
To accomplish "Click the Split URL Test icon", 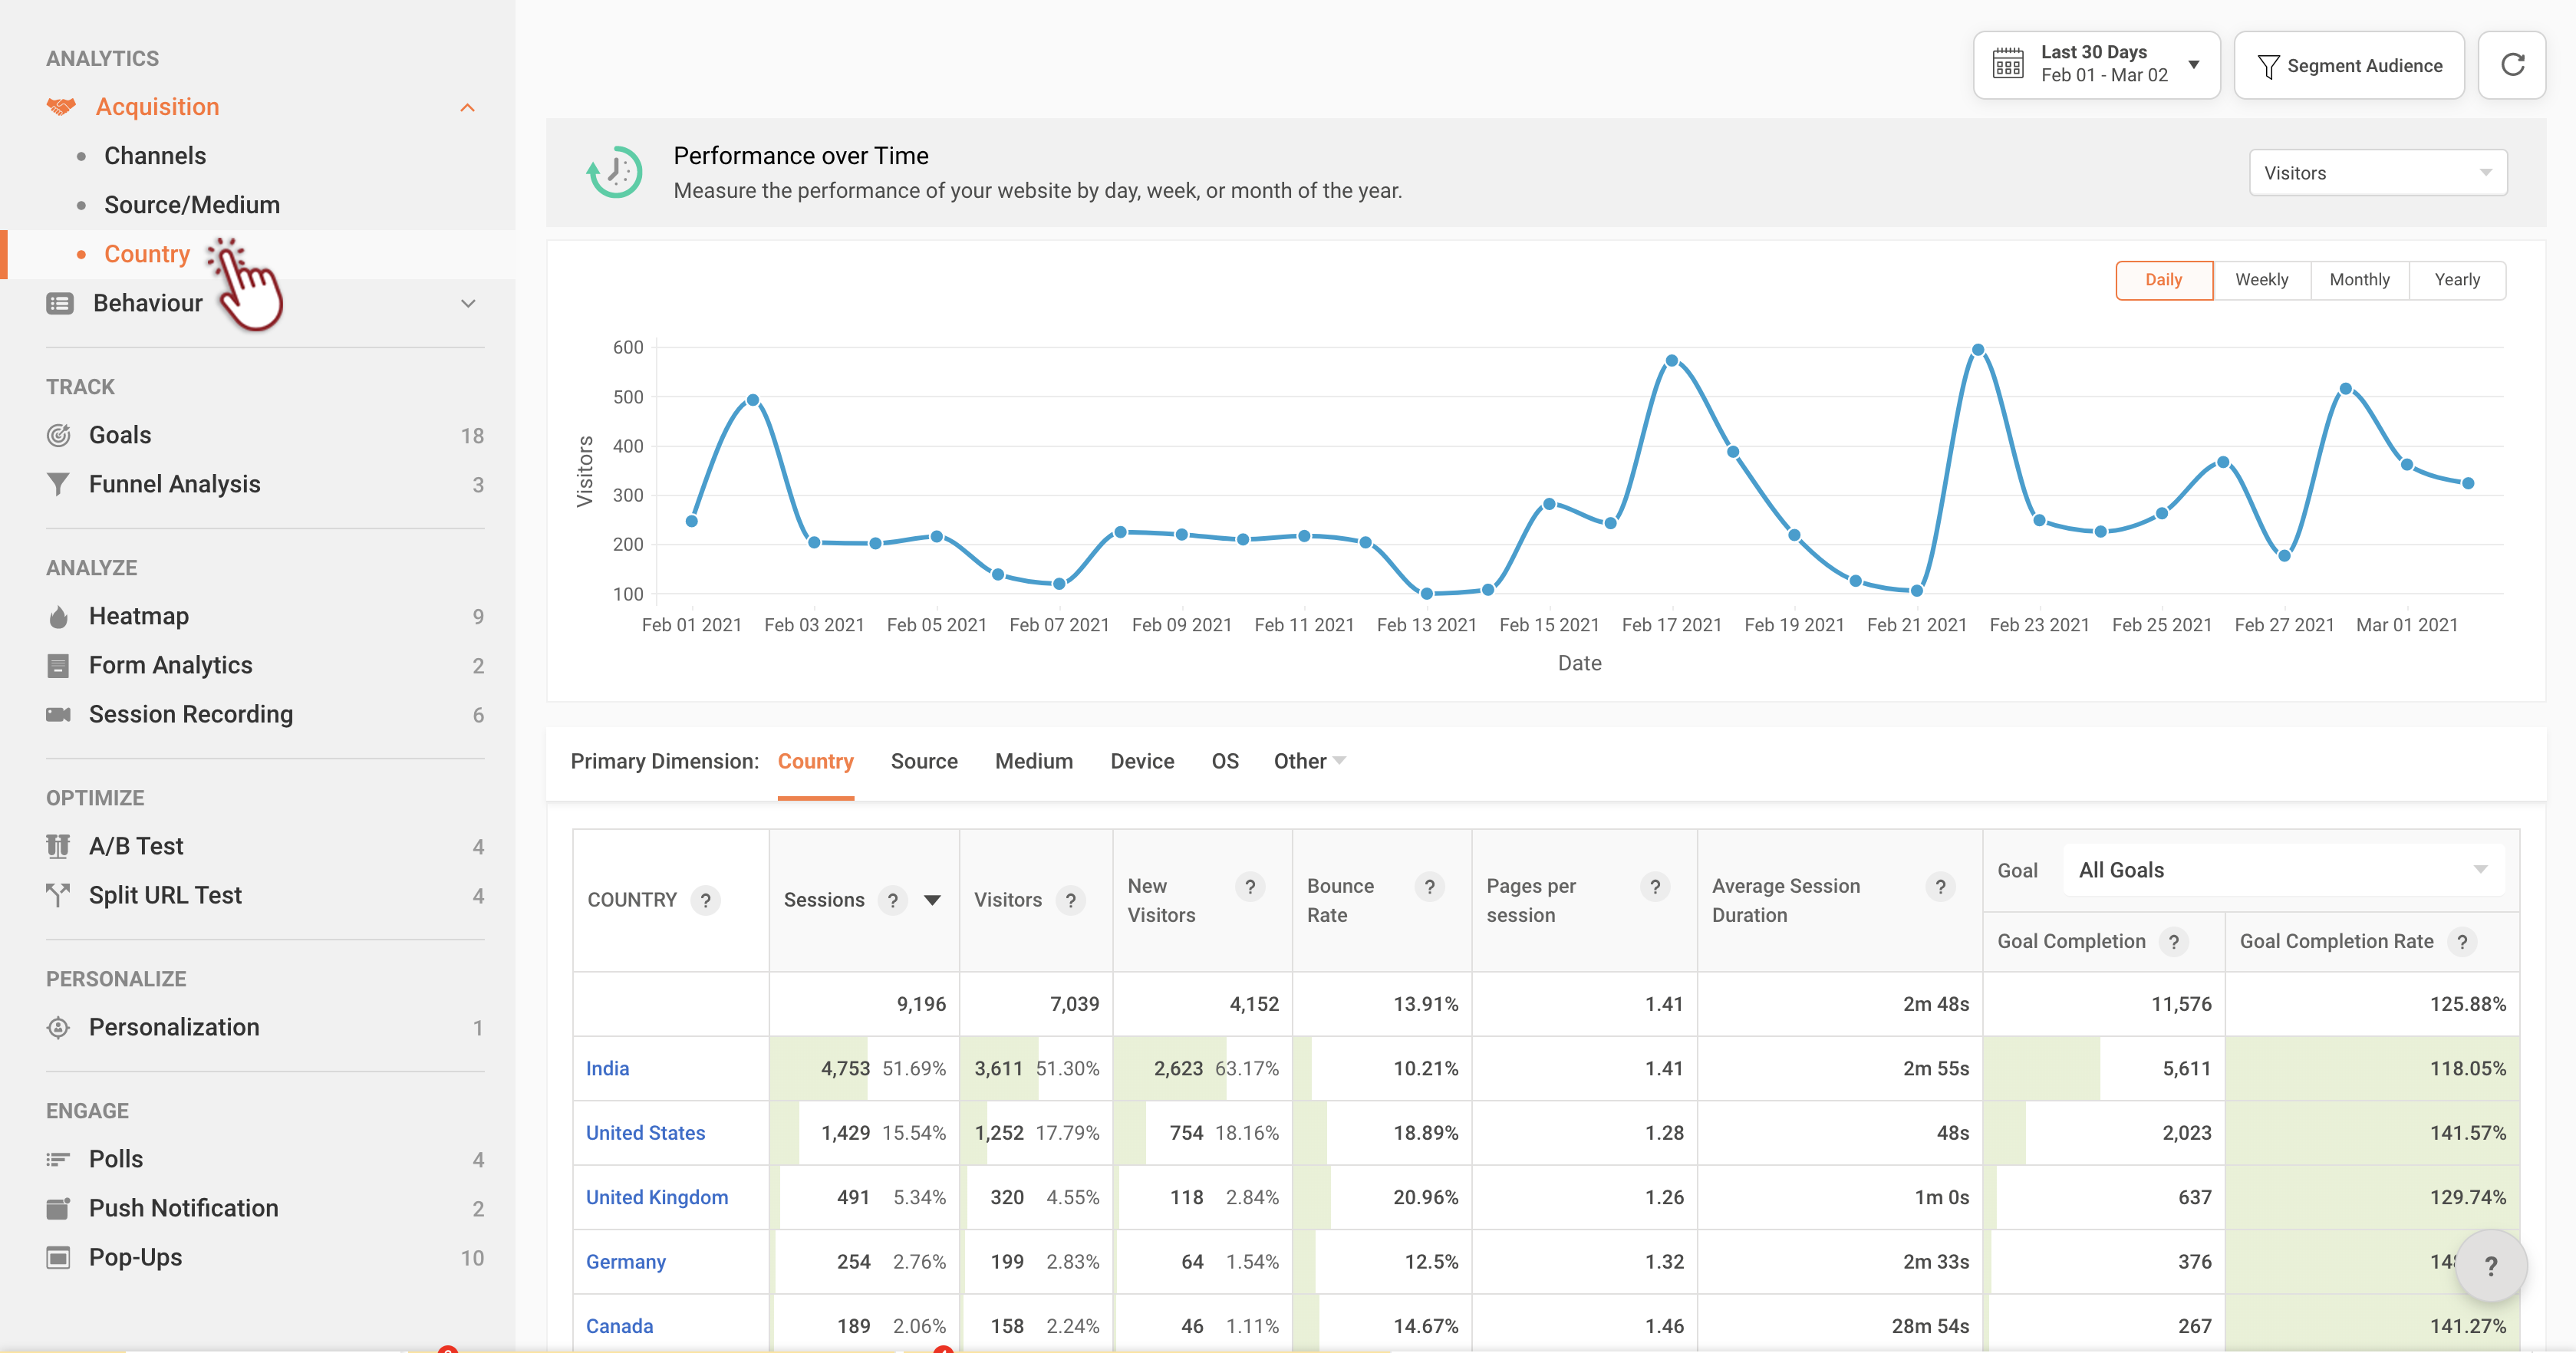I will [59, 895].
